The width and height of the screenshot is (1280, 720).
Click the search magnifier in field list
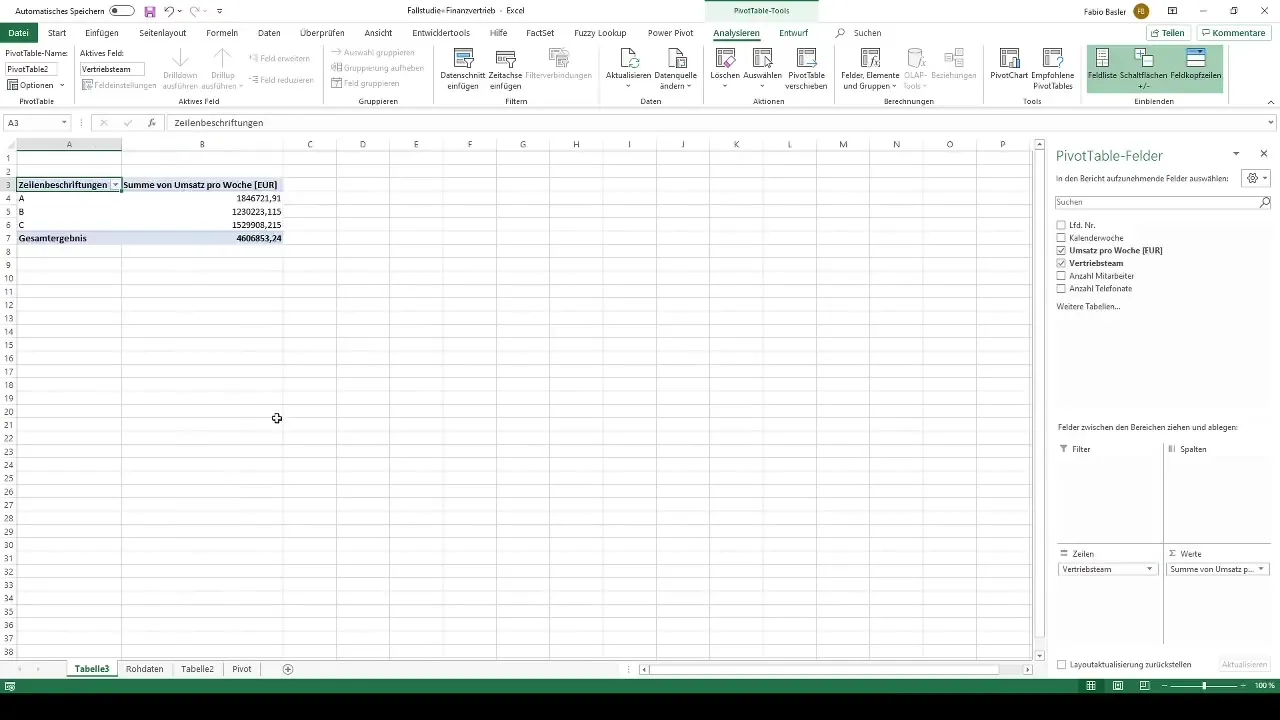1264,202
